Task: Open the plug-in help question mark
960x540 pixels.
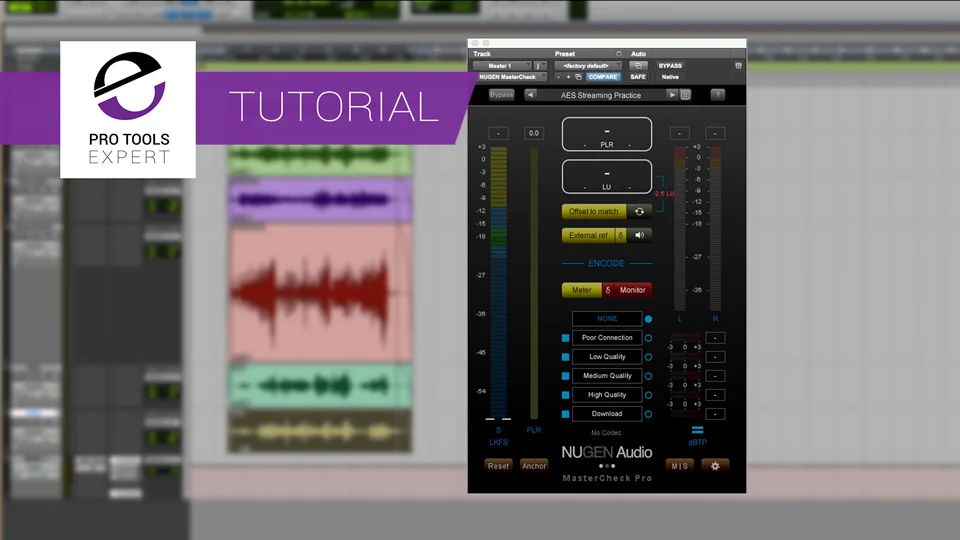Action: 718,95
